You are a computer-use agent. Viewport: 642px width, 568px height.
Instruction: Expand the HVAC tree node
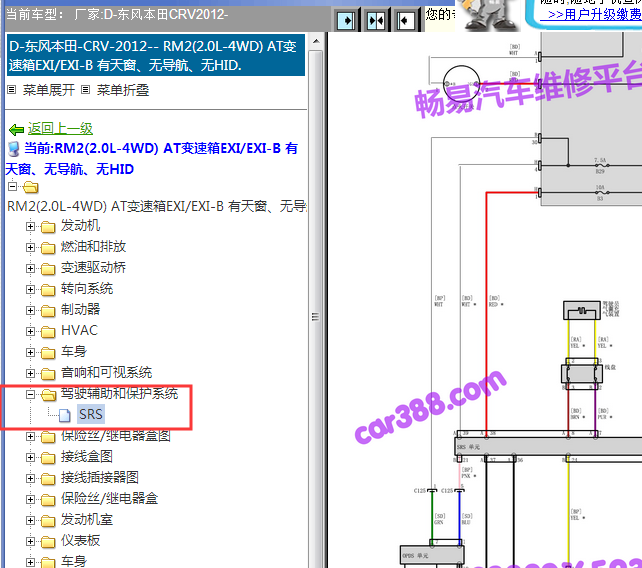pyautogui.click(x=30, y=331)
